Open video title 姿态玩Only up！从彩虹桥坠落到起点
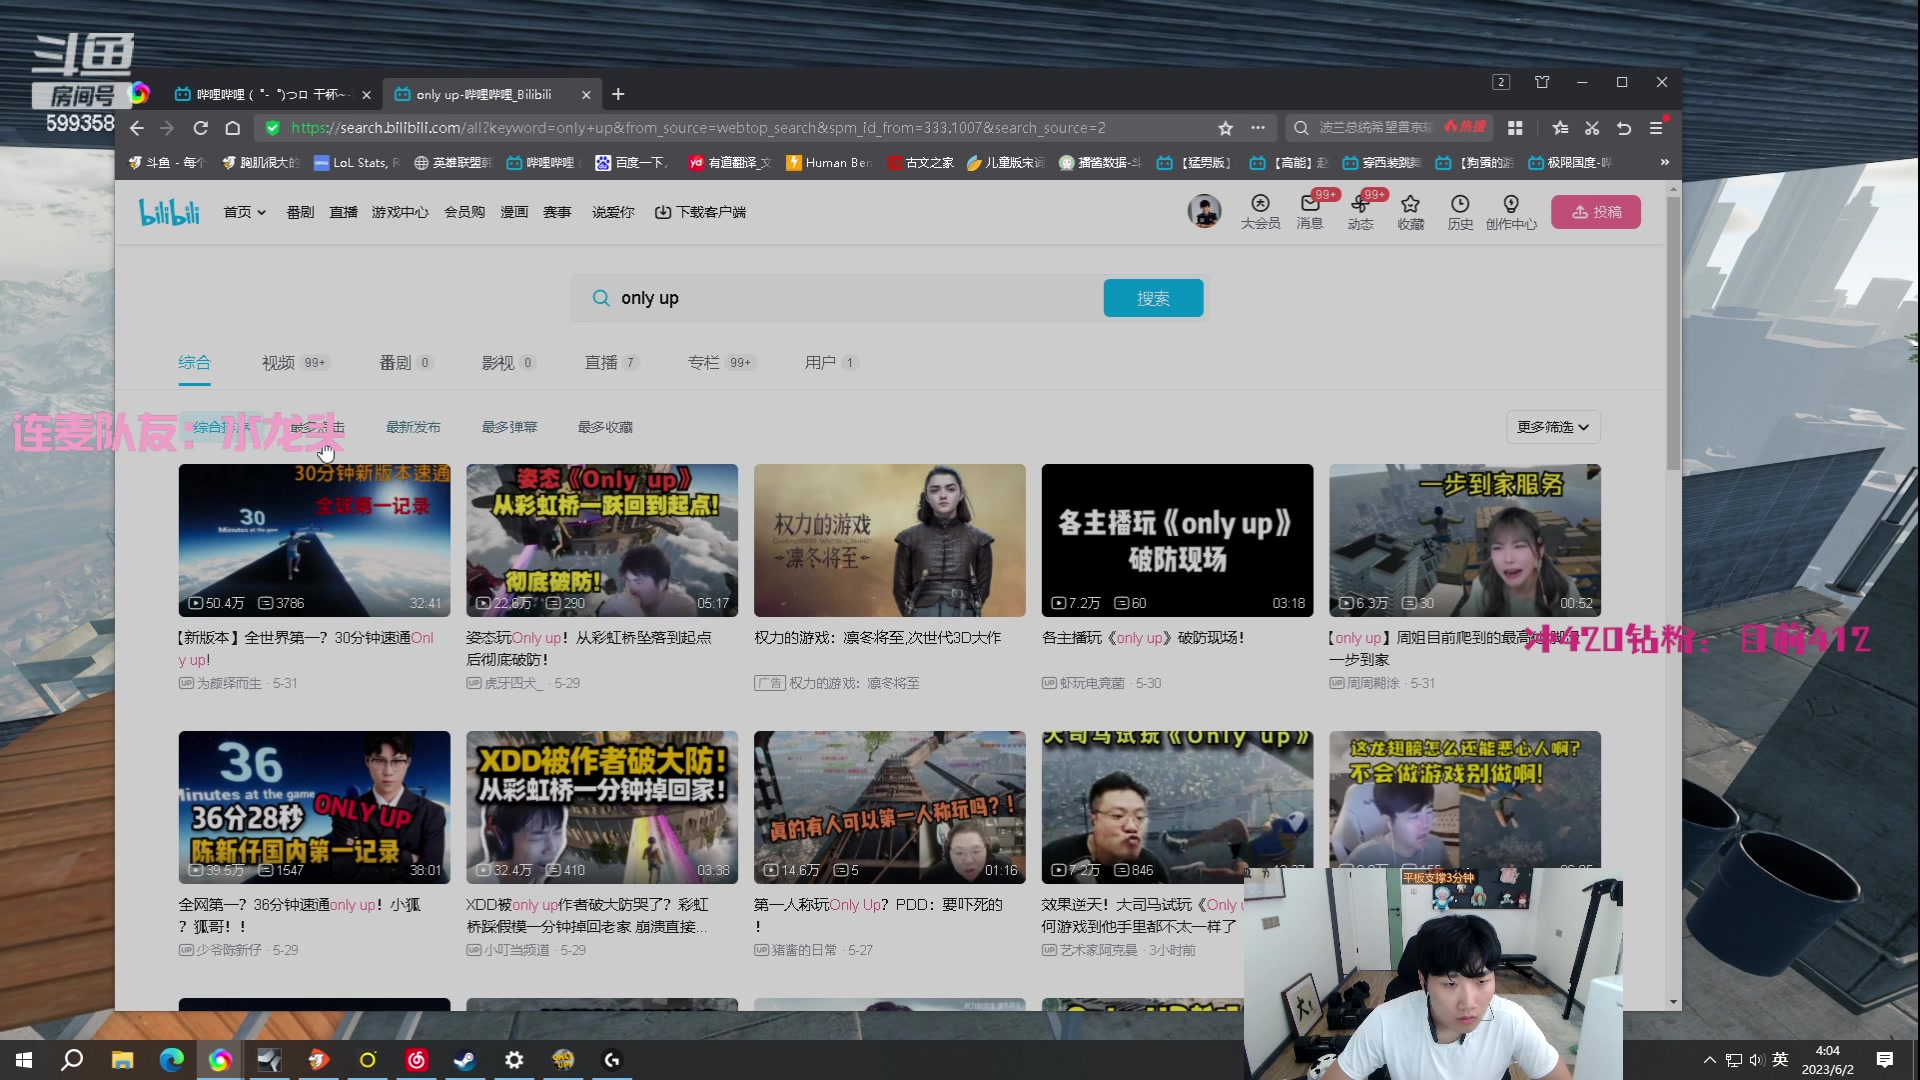The height and width of the screenshot is (1080, 1920). [x=589, y=648]
